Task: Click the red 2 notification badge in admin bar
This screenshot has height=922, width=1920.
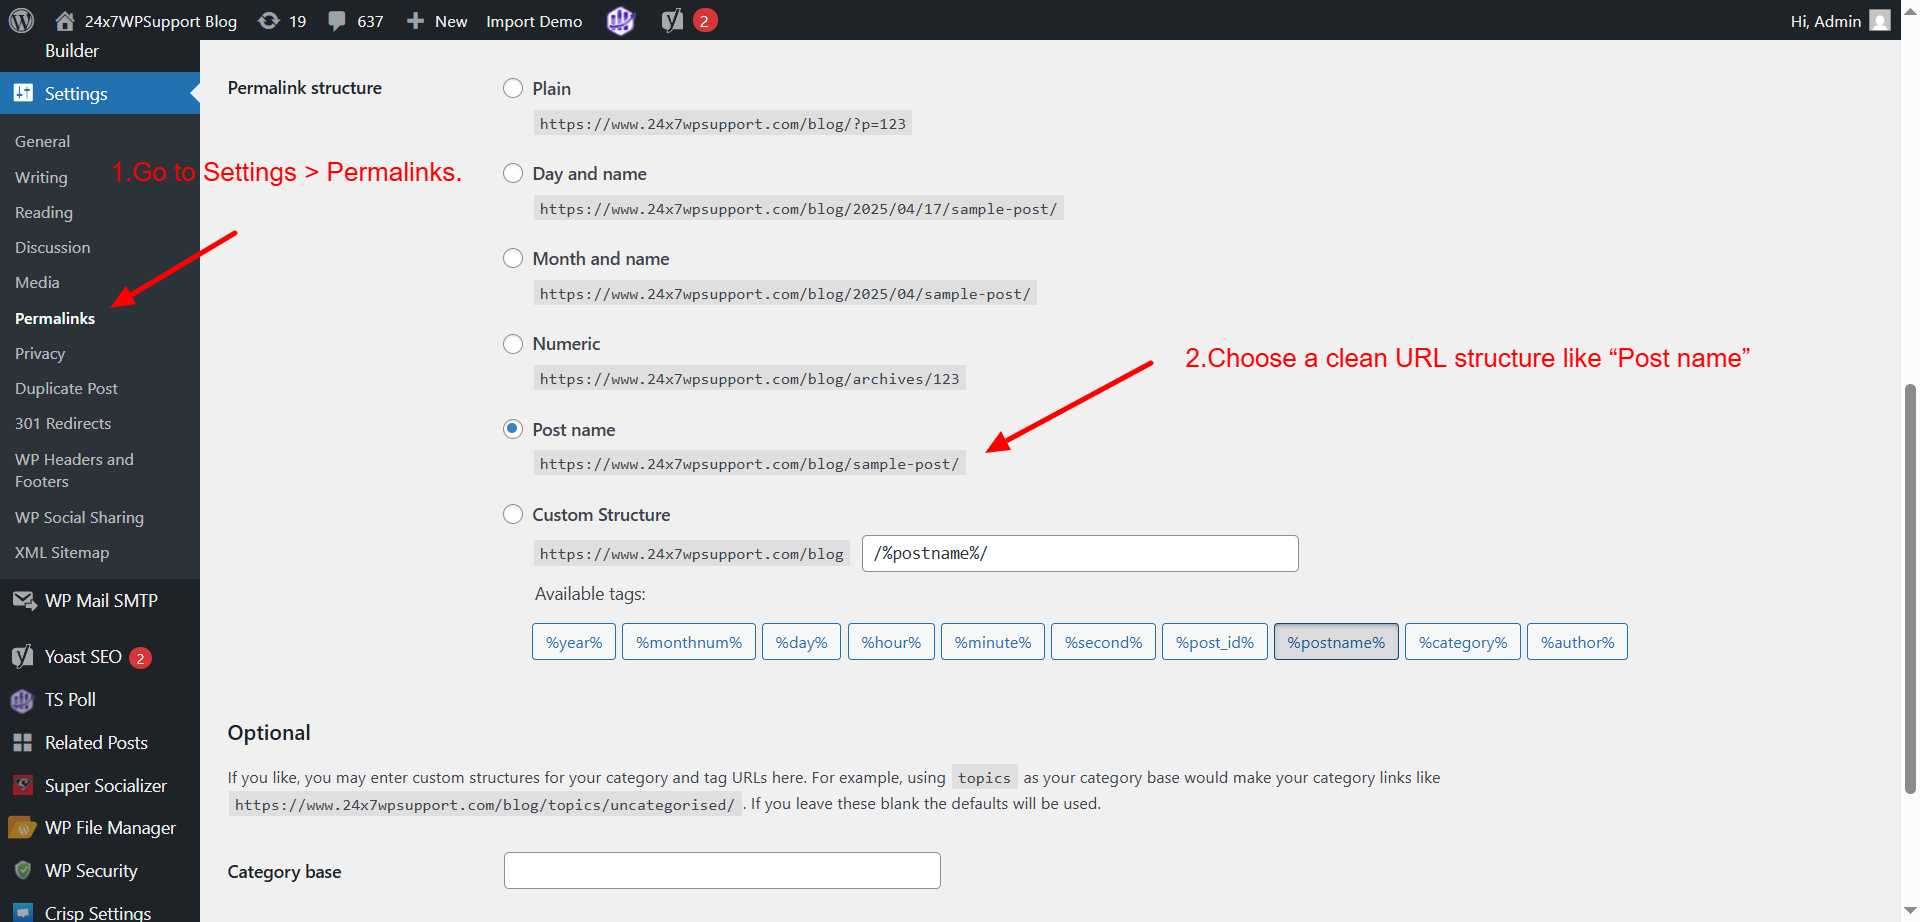Action: click(x=705, y=20)
